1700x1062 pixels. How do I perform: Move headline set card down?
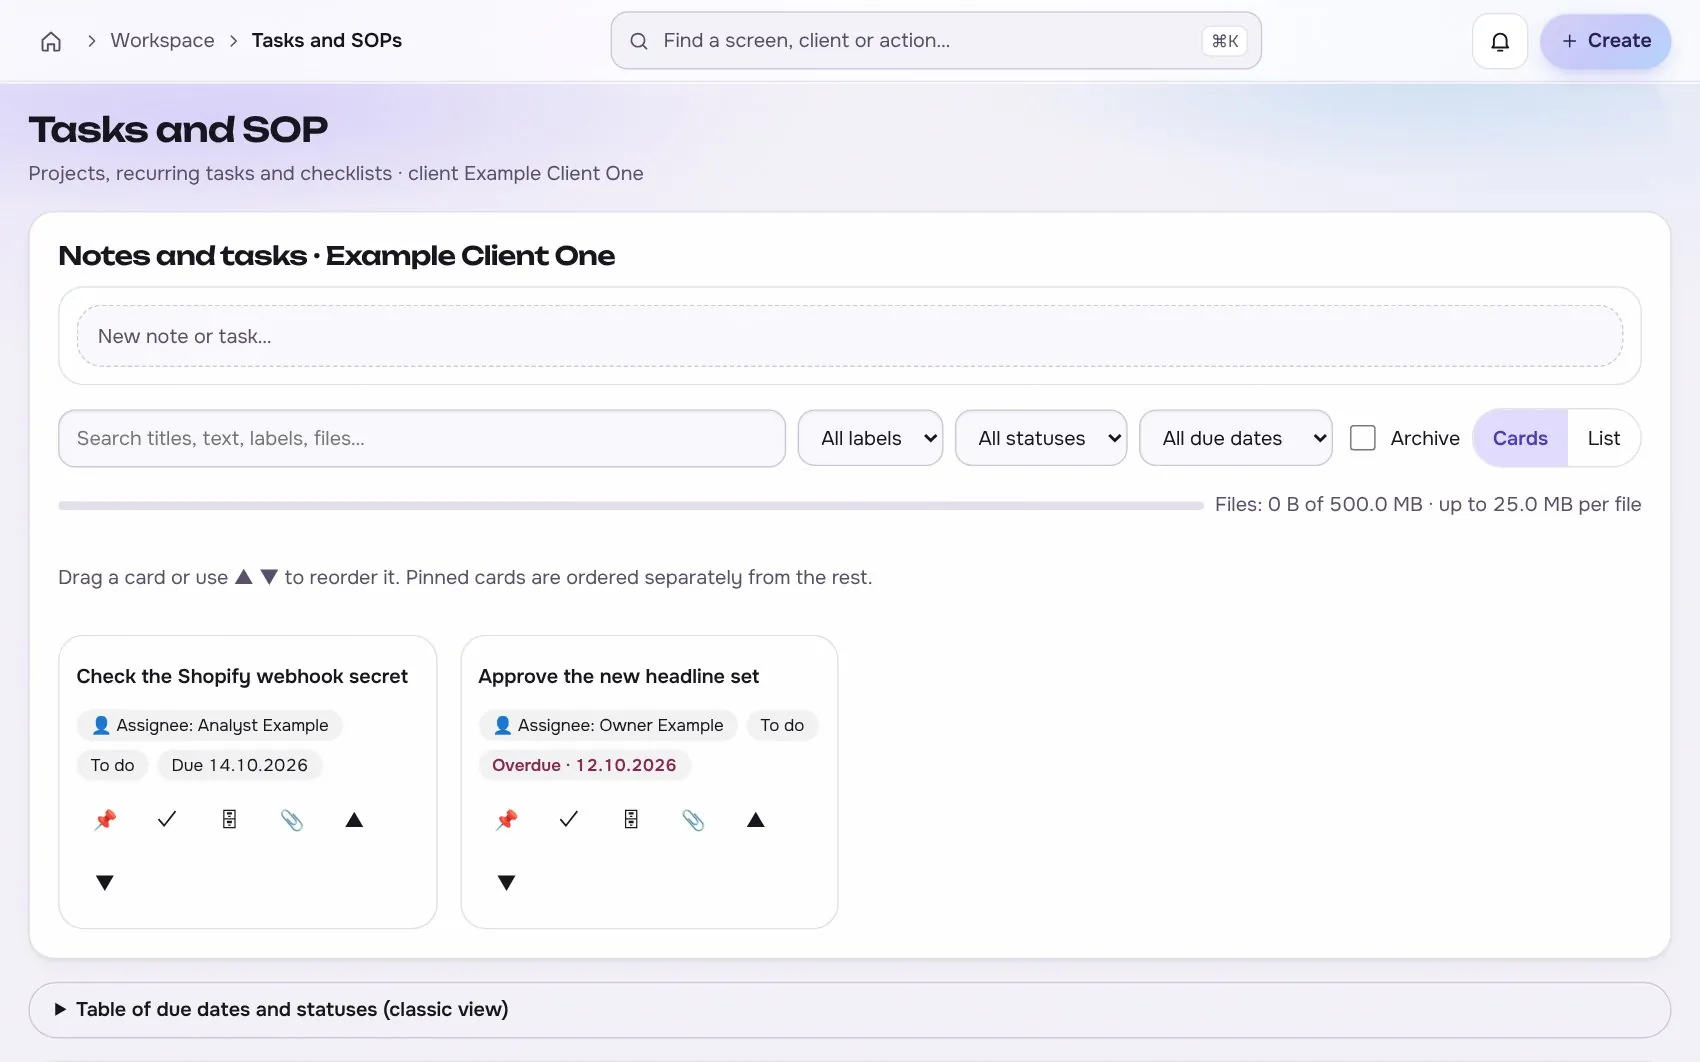(x=507, y=882)
